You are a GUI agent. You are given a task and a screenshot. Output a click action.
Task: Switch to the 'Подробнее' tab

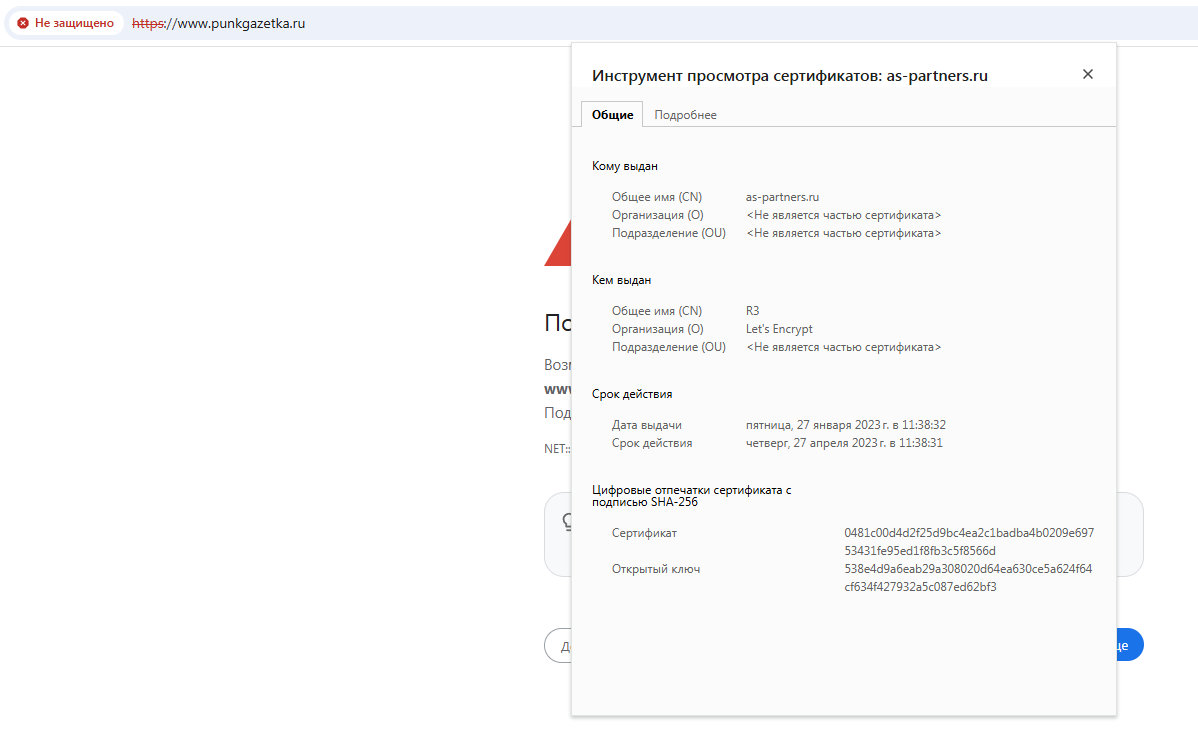685,115
